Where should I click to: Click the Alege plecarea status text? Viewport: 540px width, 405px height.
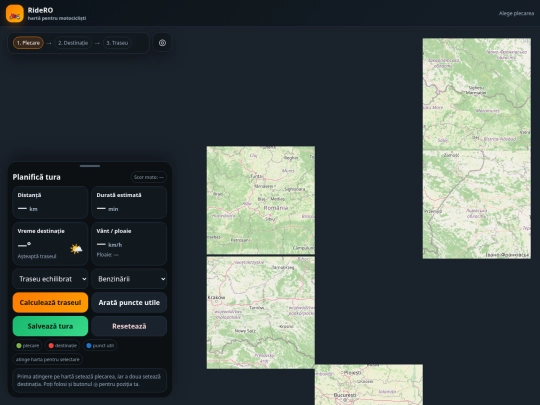coord(516,13)
